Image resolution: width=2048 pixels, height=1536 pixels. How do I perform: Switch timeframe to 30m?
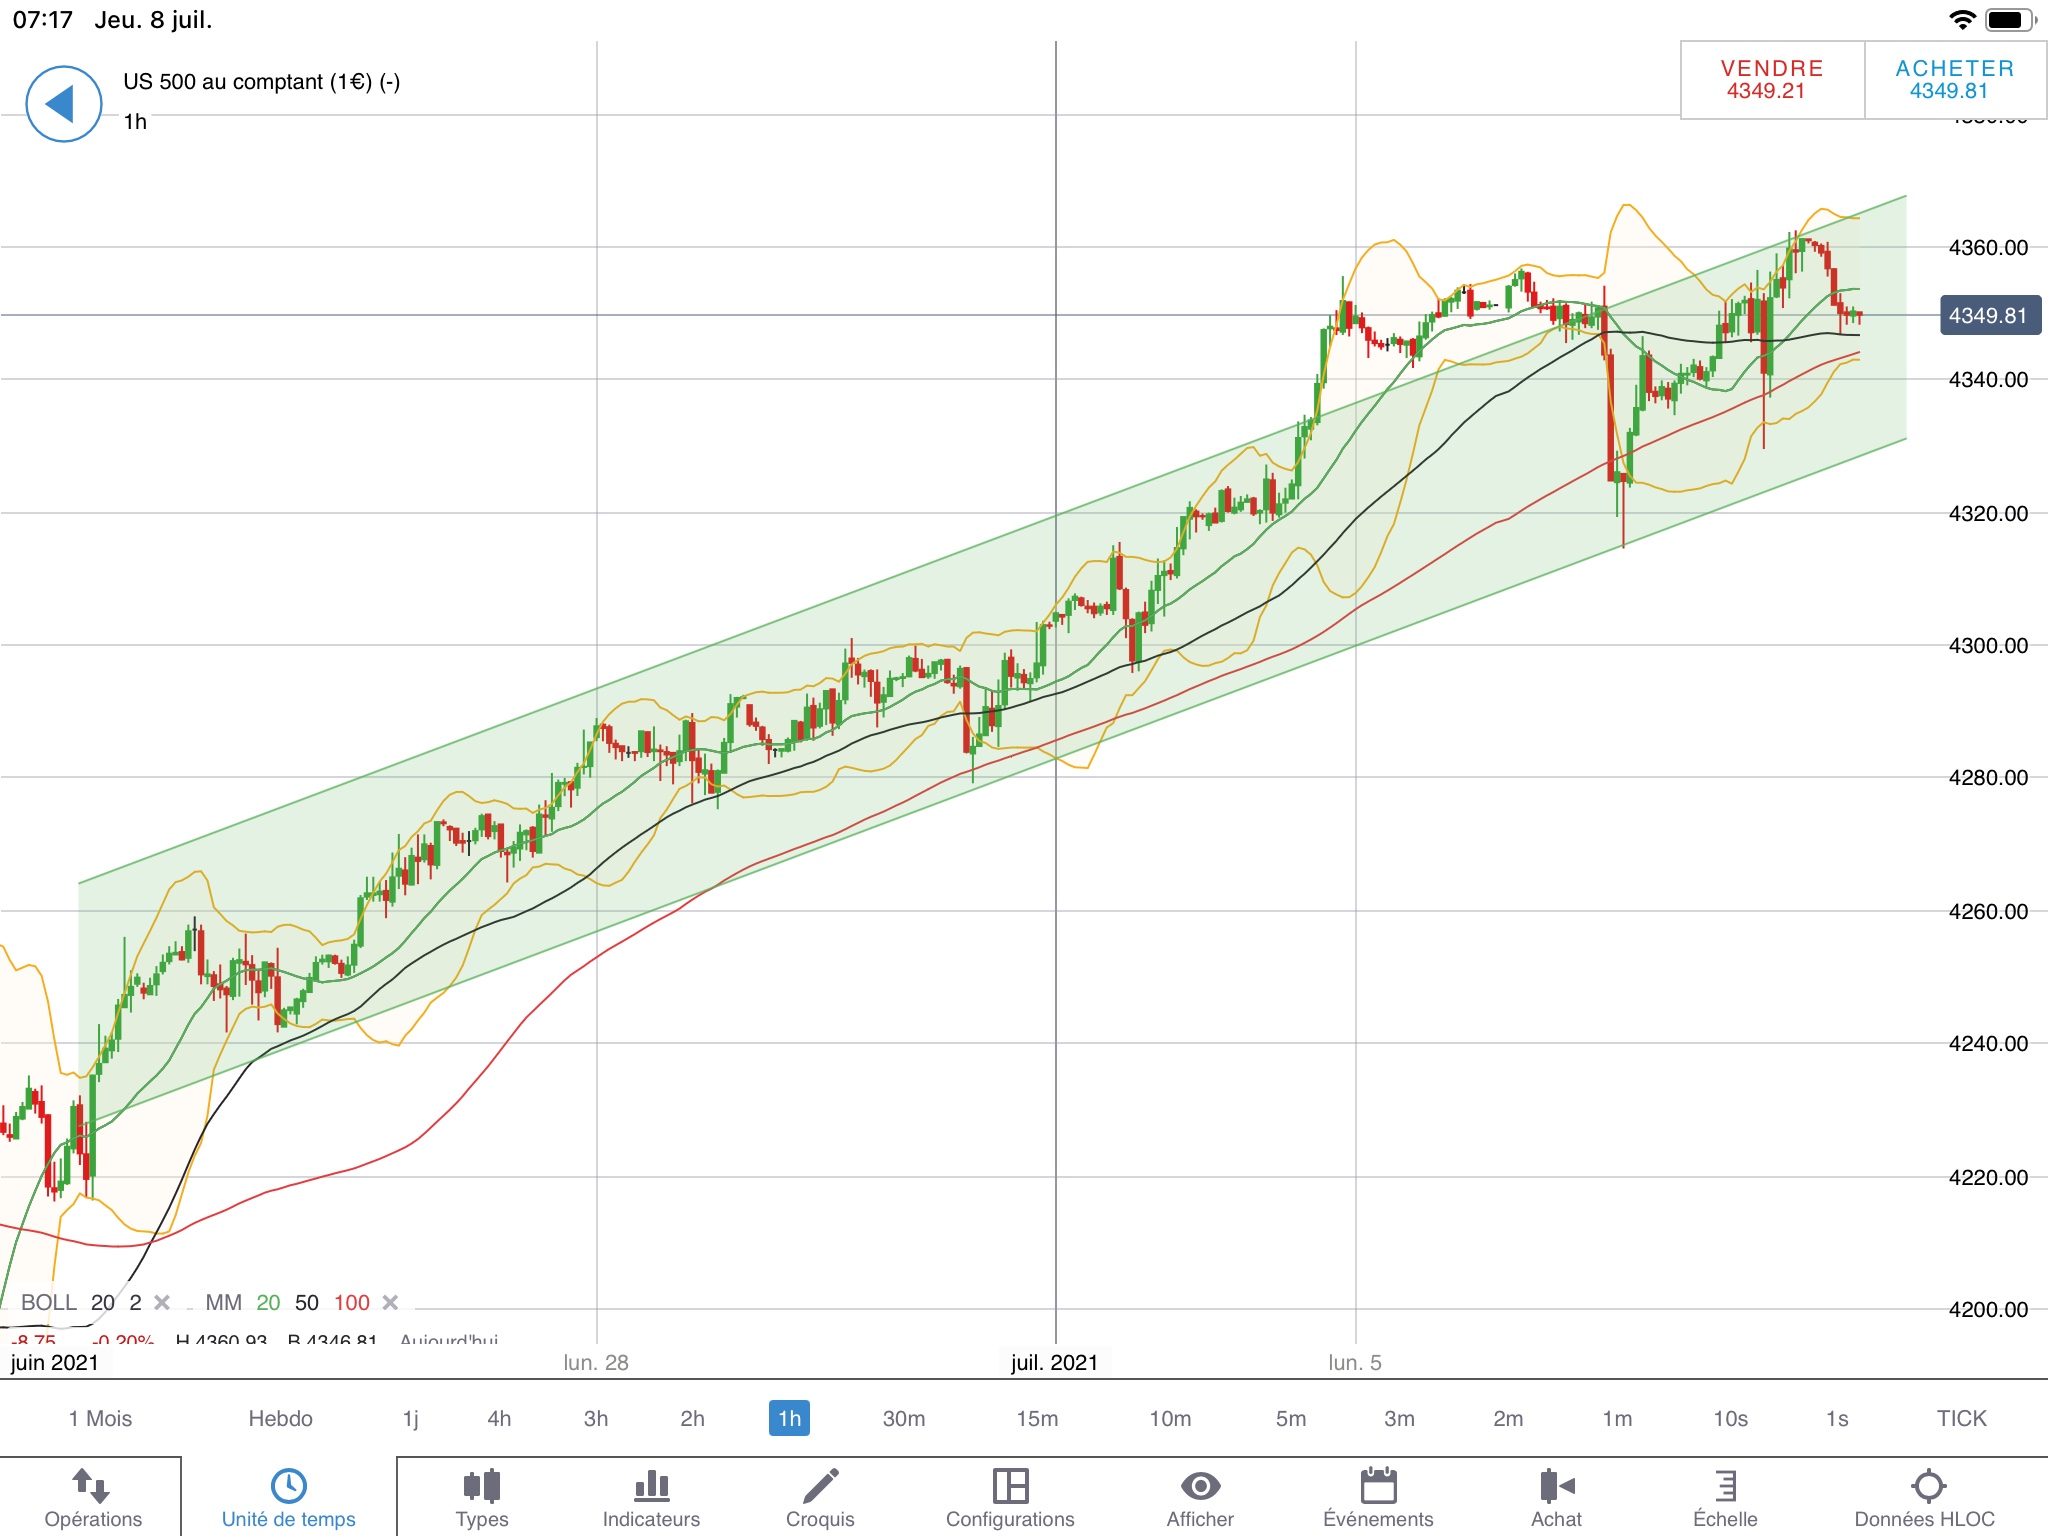coord(903,1418)
